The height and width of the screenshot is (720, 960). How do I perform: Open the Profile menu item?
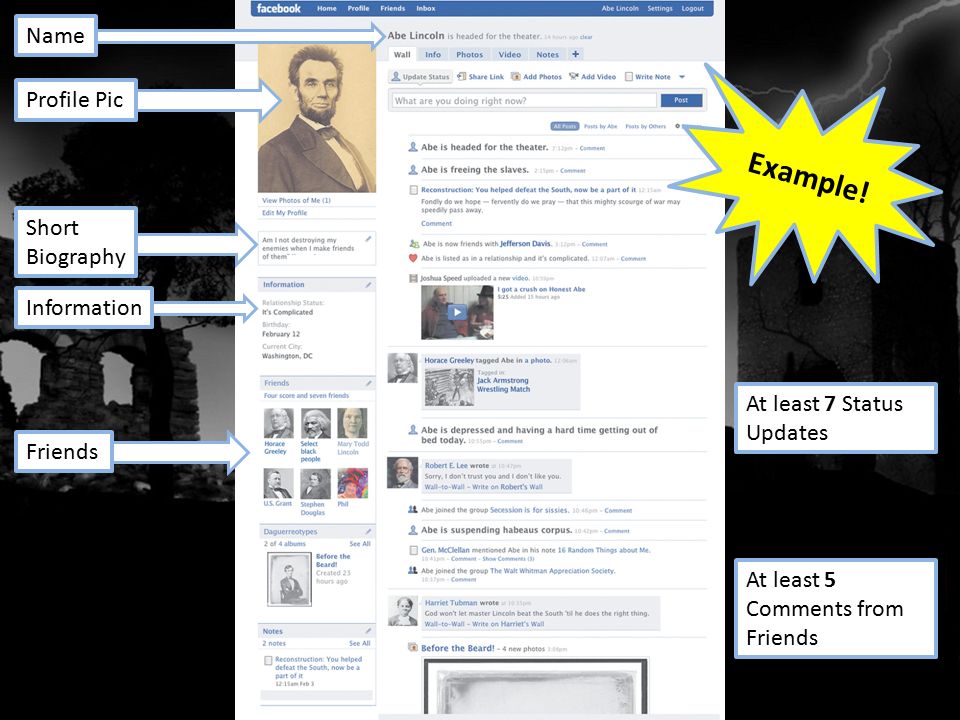pyautogui.click(x=358, y=9)
